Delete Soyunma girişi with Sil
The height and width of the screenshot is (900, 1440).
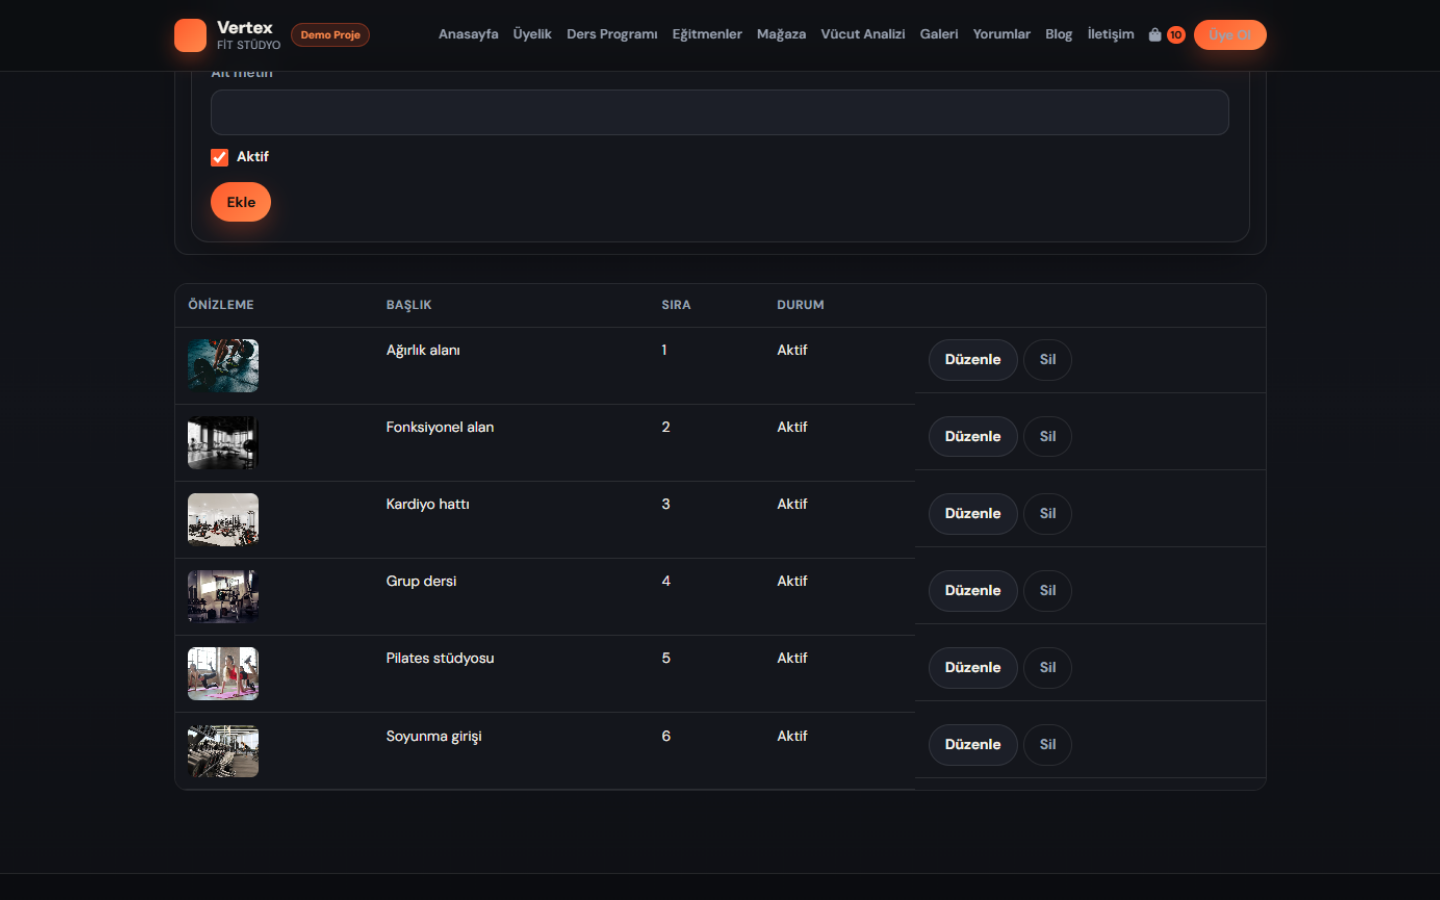[1048, 745]
